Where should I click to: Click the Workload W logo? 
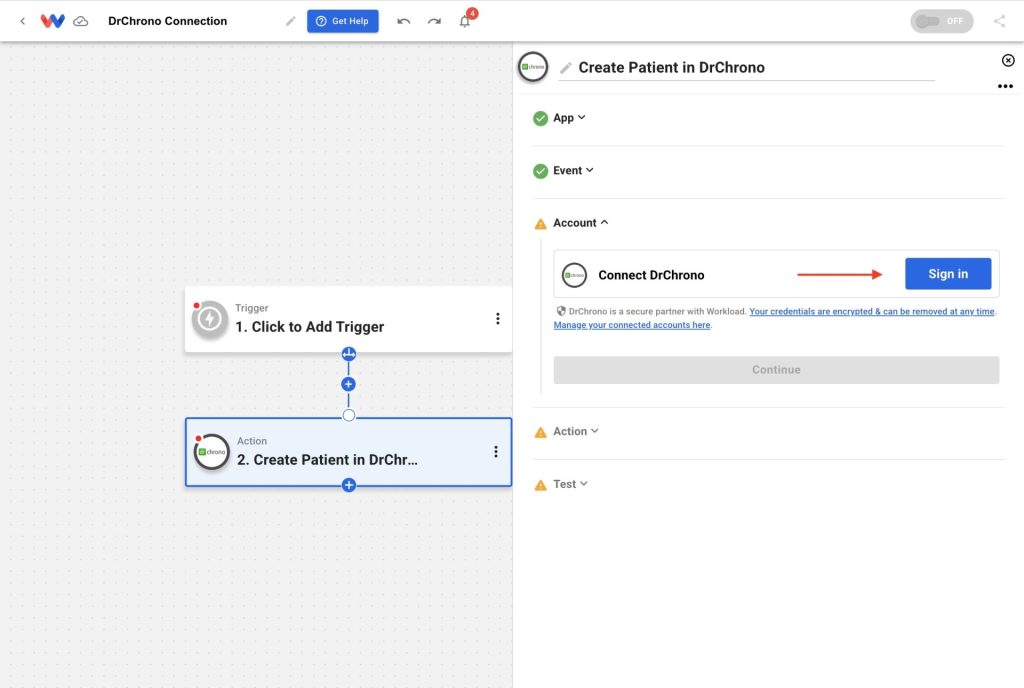point(52,21)
